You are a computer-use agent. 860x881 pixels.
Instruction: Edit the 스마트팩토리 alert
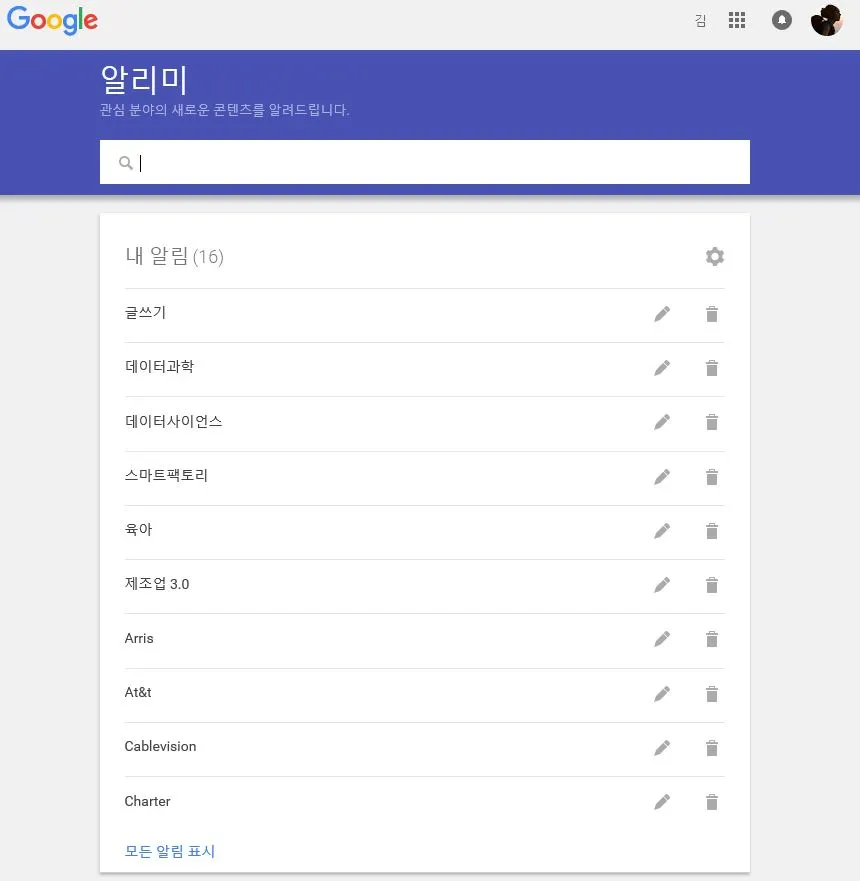[x=662, y=477]
